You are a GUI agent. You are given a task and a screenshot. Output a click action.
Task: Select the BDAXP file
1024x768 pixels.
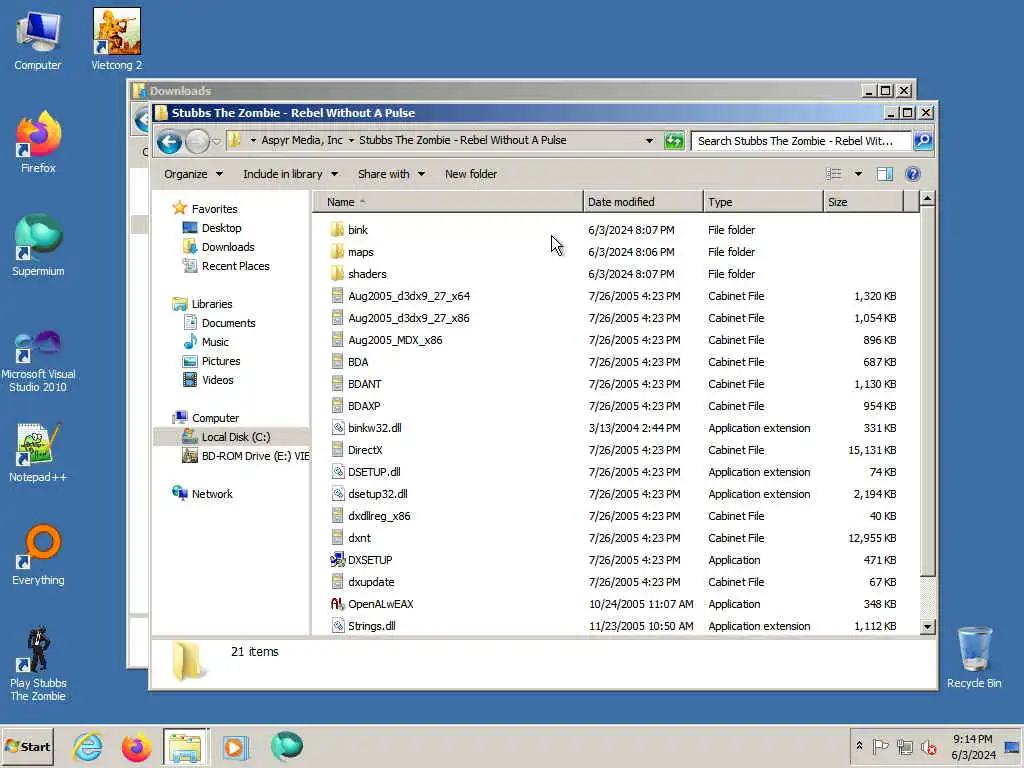pos(364,406)
